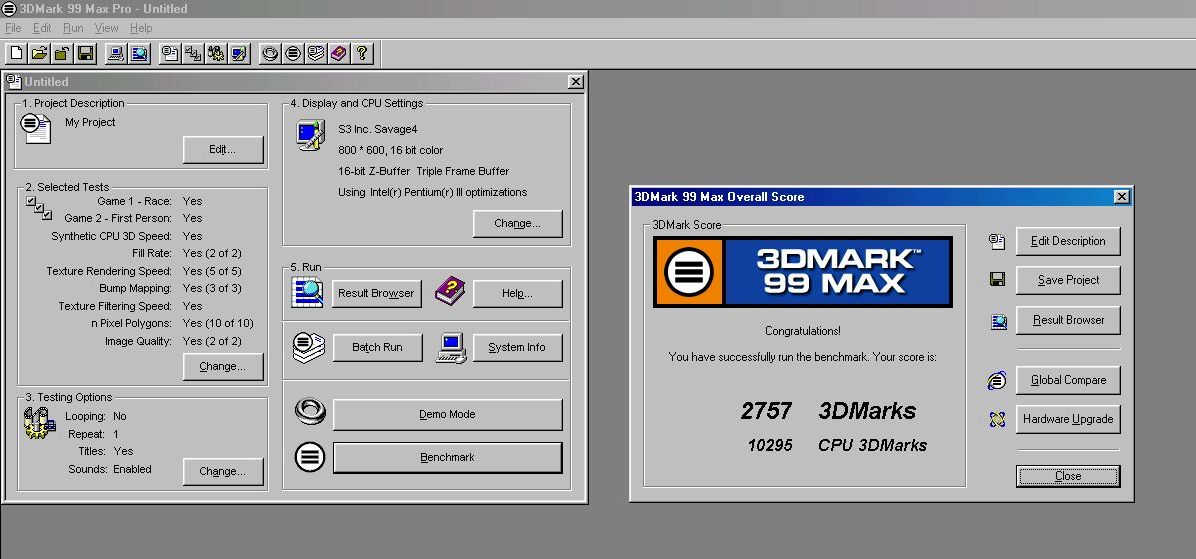Click the Batch Run stacked pages toolbar icon
Image resolution: width=1196 pixels, height=559 pixels.
[x=316, y=53]
